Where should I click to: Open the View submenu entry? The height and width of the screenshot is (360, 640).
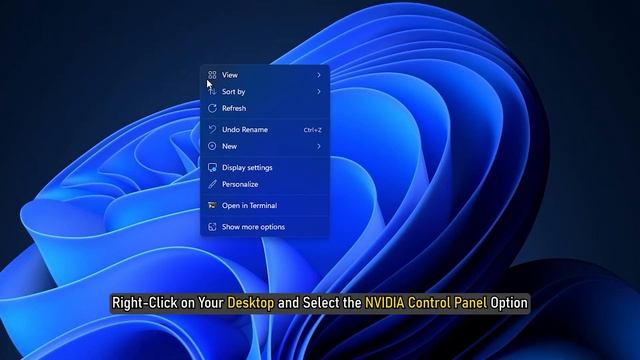[x=264, y=75]
